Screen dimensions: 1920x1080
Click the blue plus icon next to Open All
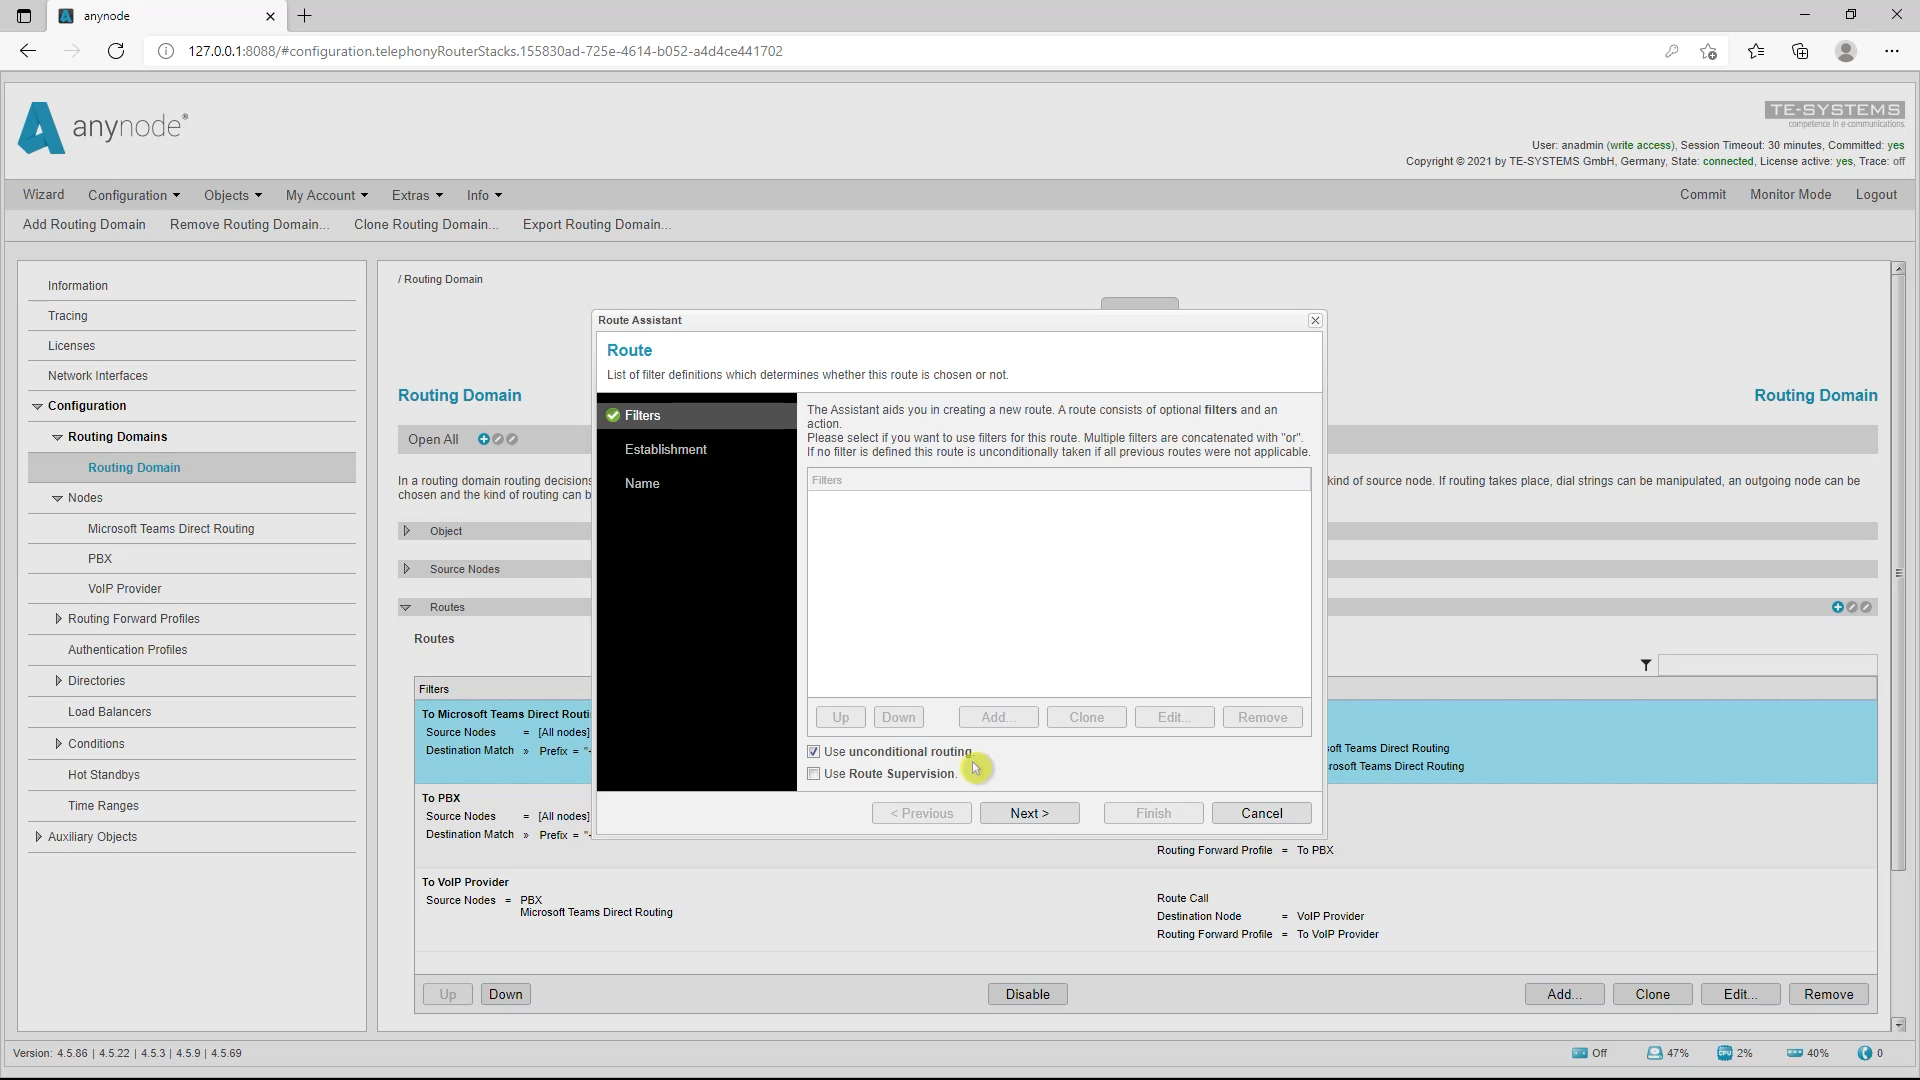click(484, 439)
